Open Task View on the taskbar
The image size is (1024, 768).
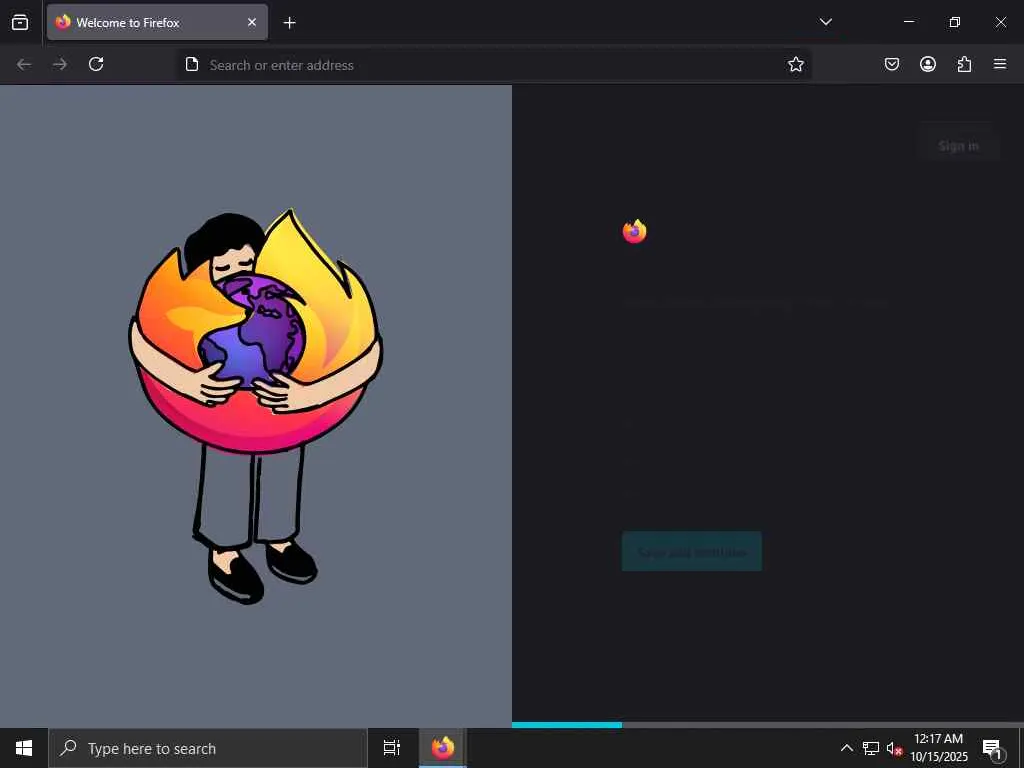tap(392, 748)
